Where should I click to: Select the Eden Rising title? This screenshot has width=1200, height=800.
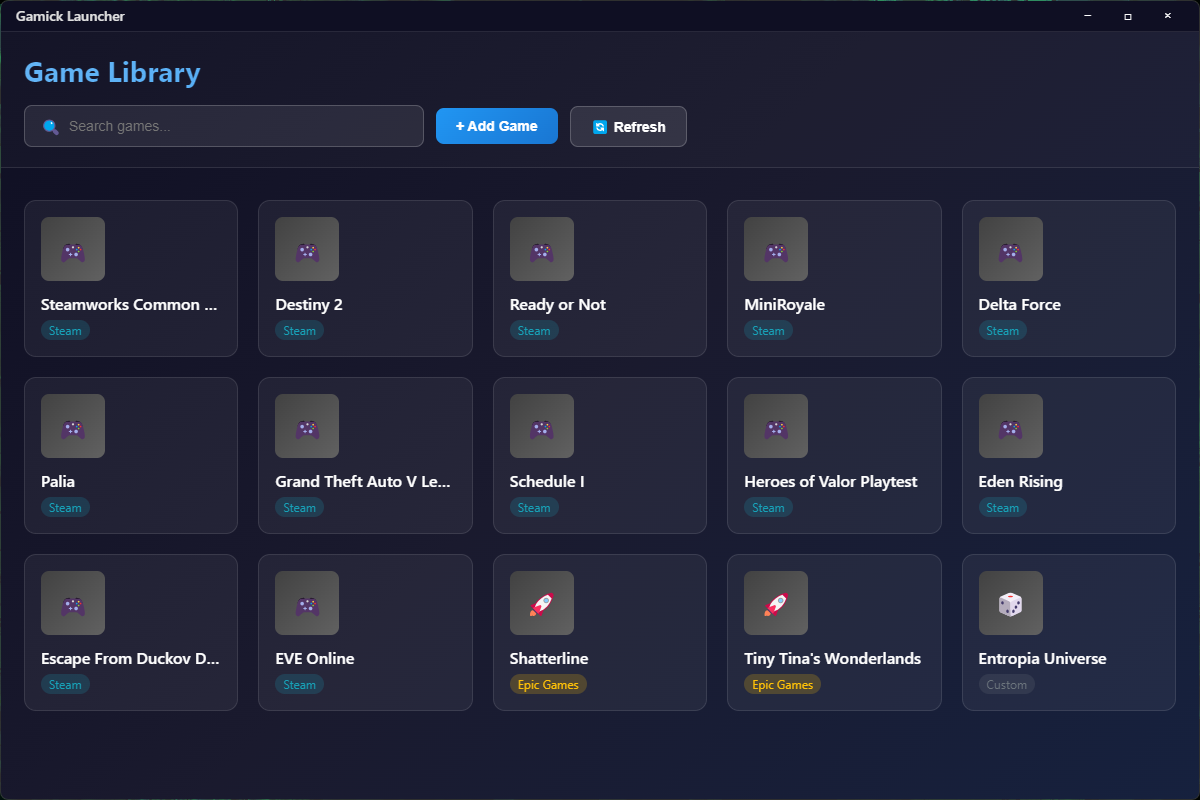[x=1021, y=482]
